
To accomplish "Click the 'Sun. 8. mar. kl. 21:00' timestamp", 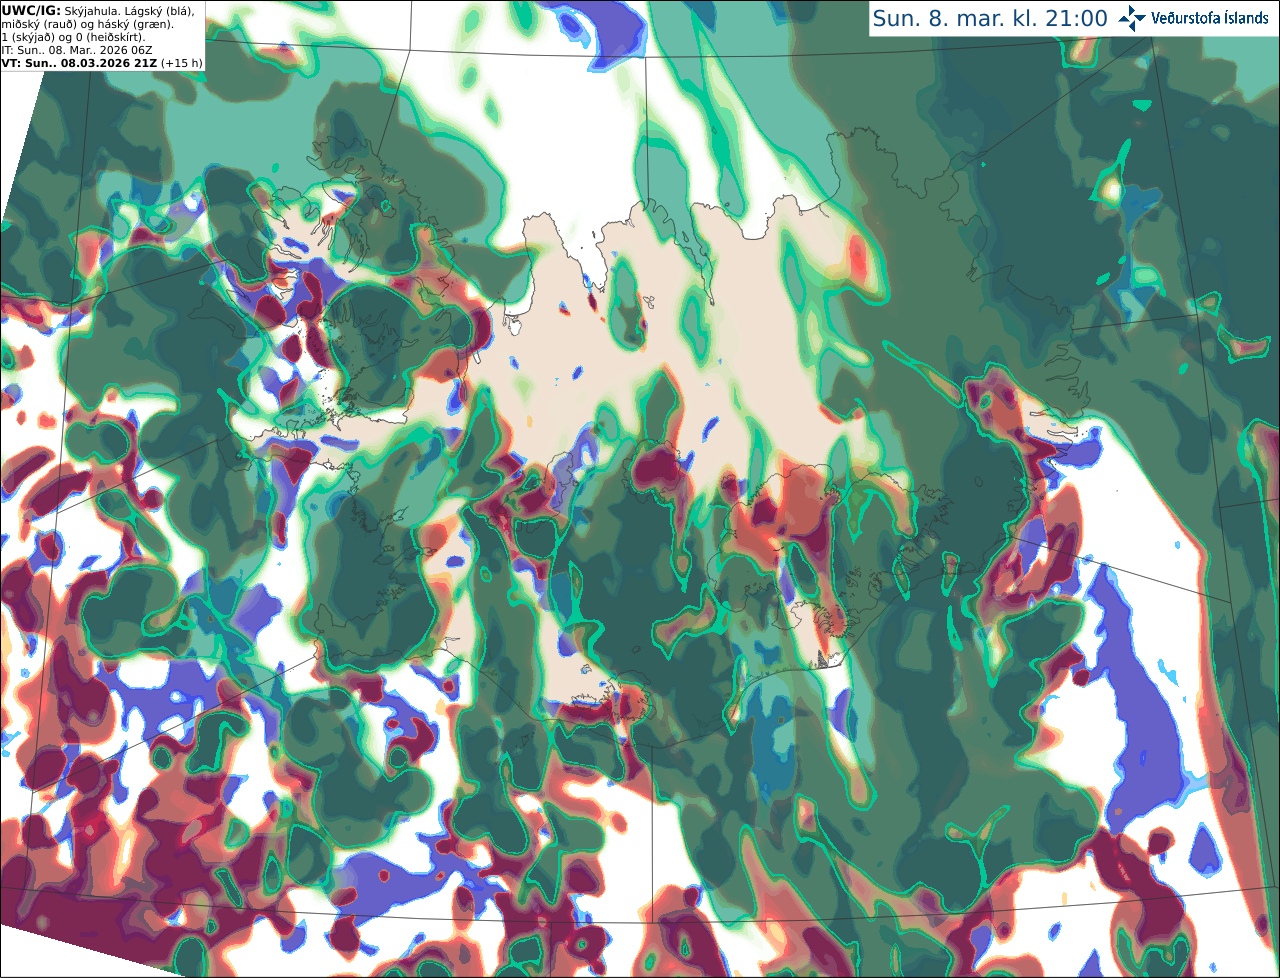I will click(990, 18).
